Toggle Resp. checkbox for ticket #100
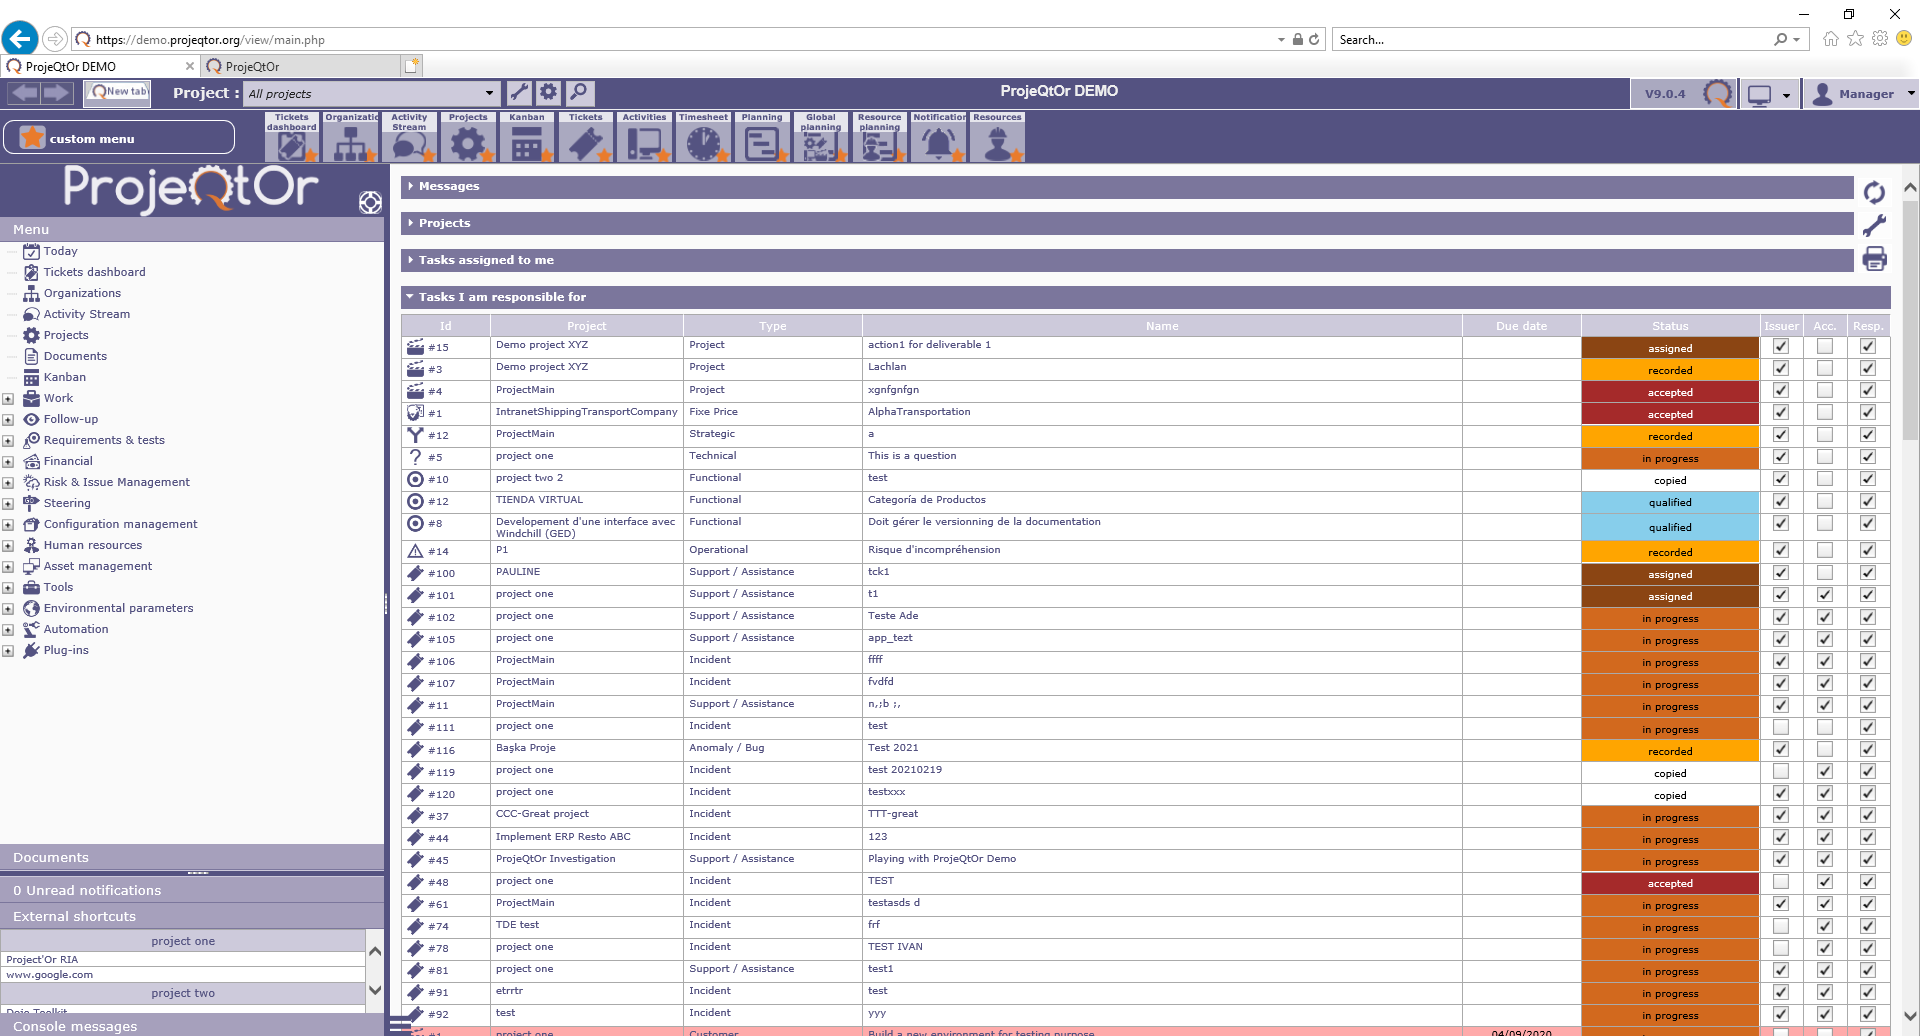 pos(1867,573)
